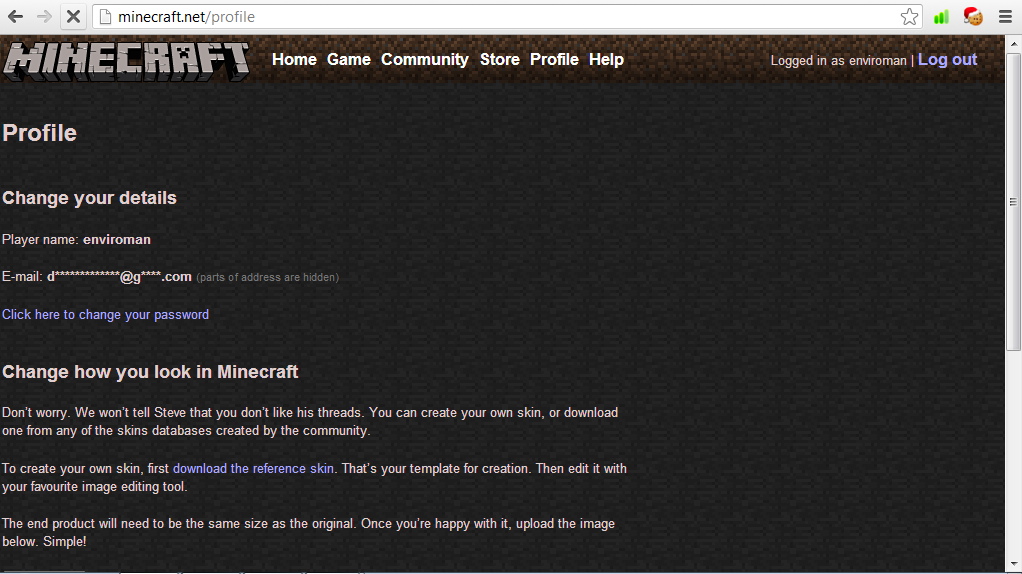Click here to change your password link
This screenshot has width=1022, height=574.
click(x=106, y=314)
